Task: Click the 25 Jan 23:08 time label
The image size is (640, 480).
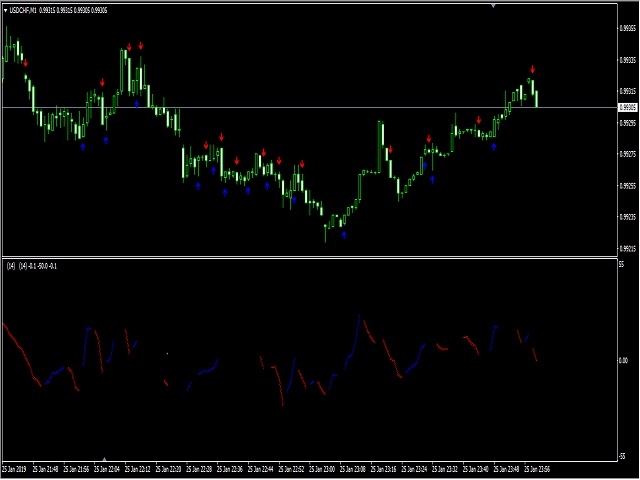Action: (x=353, y=469)
